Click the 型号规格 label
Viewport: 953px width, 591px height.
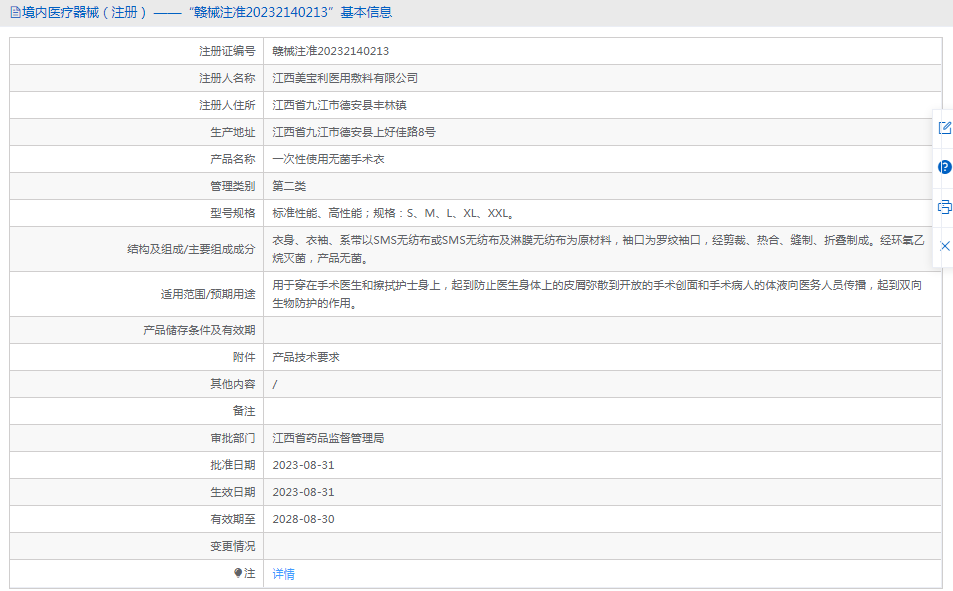233,213
